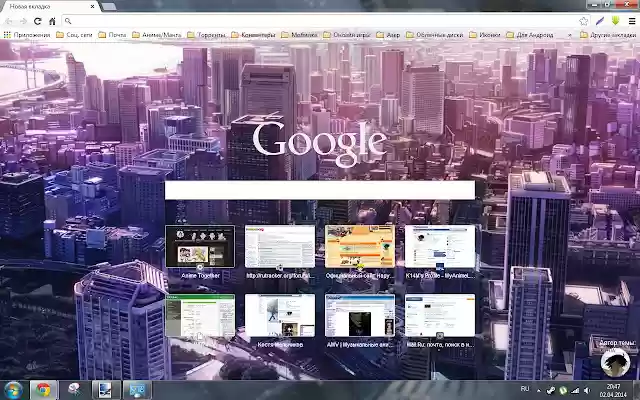Open the AMV music video thumbnail

click(360, 316)
